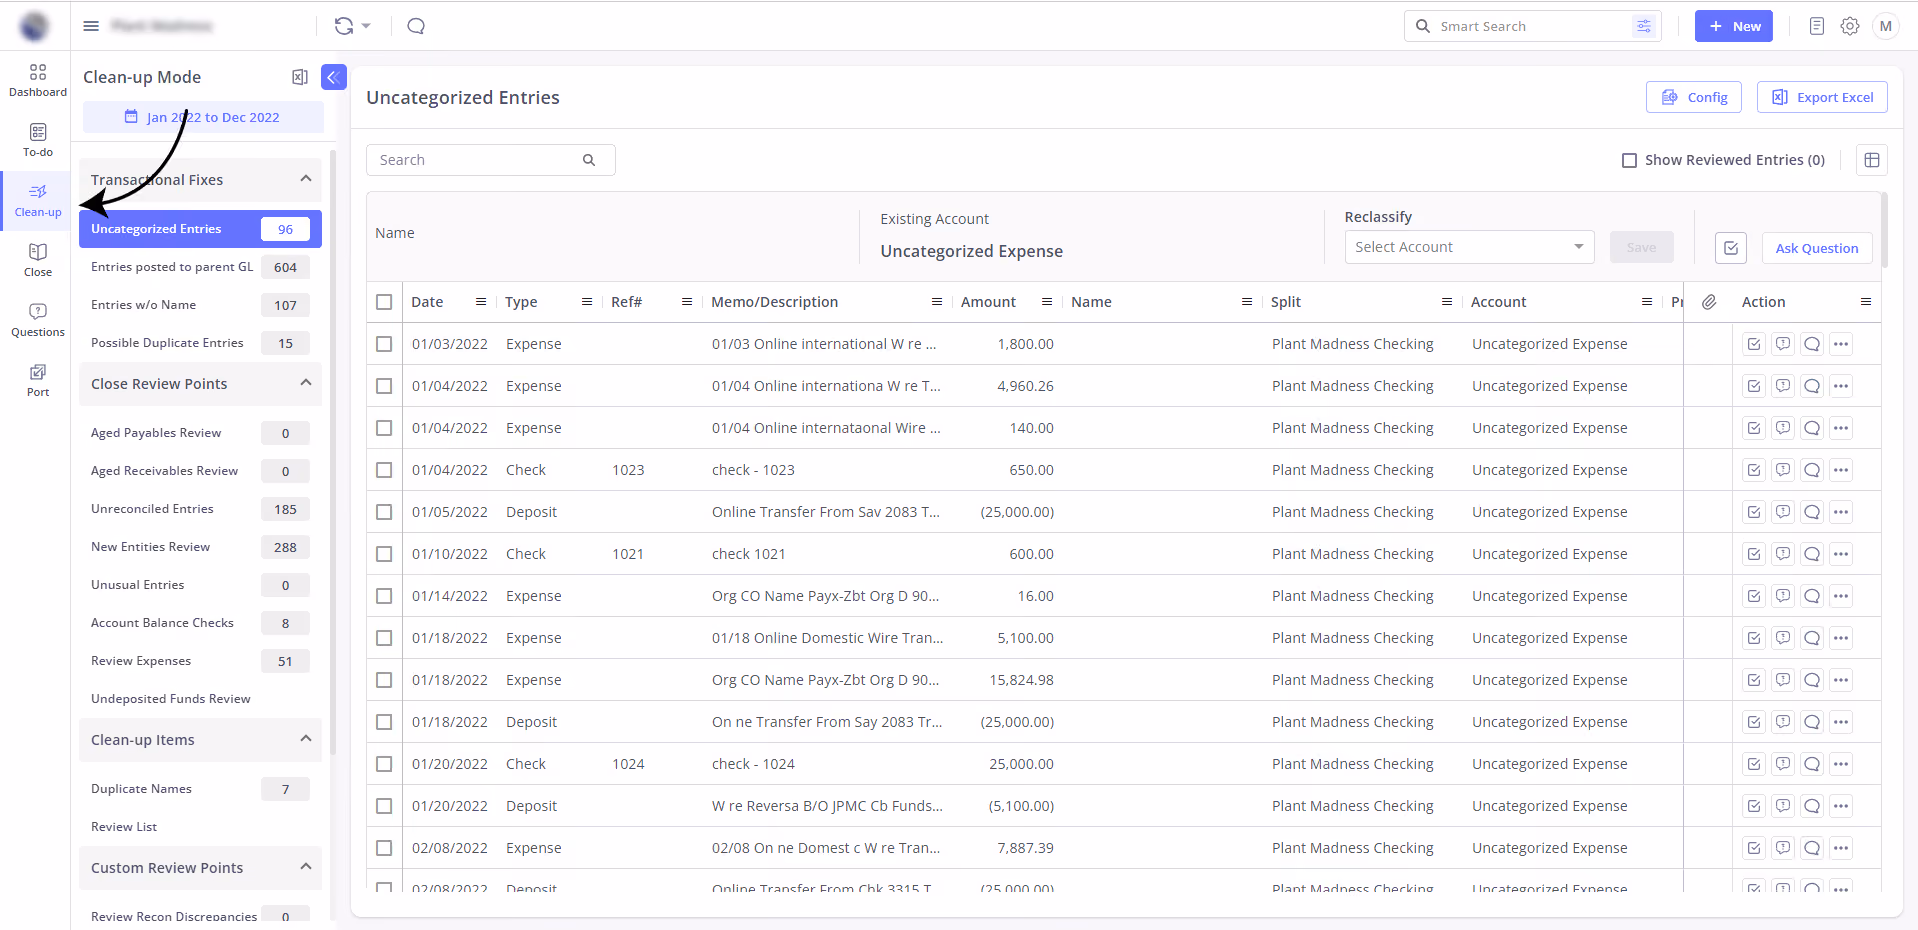Click the chat icon on check - 1024 row
The image size is (1918, 930).
(1812, 764)
